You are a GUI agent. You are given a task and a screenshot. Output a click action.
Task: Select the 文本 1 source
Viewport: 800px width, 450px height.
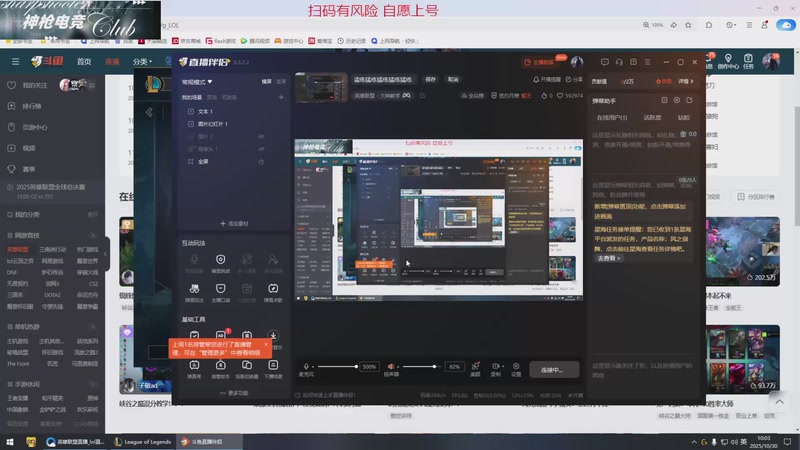tap(205, 111)
